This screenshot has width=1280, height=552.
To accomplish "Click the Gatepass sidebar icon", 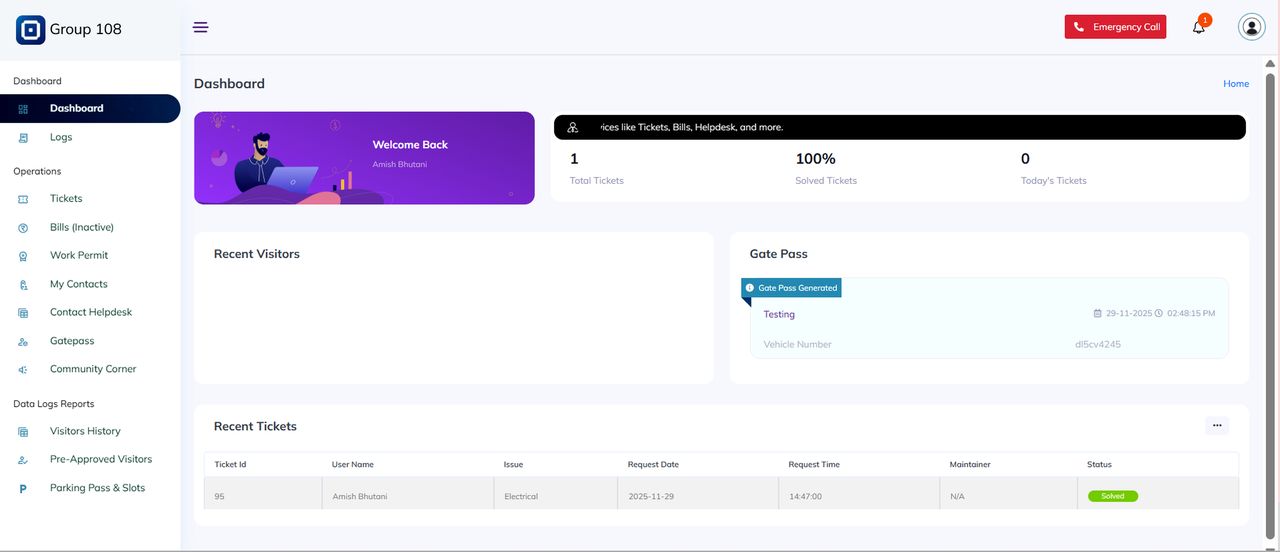I will [x=23, y=342].
